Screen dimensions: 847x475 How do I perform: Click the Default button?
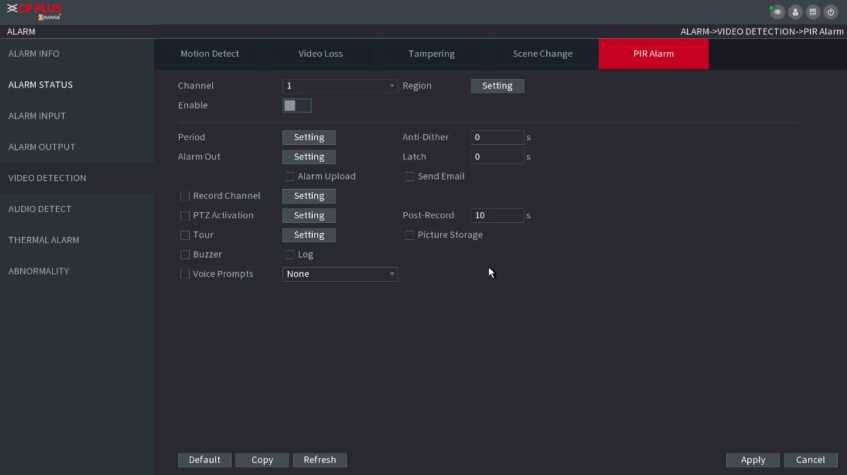coord(204,460)
